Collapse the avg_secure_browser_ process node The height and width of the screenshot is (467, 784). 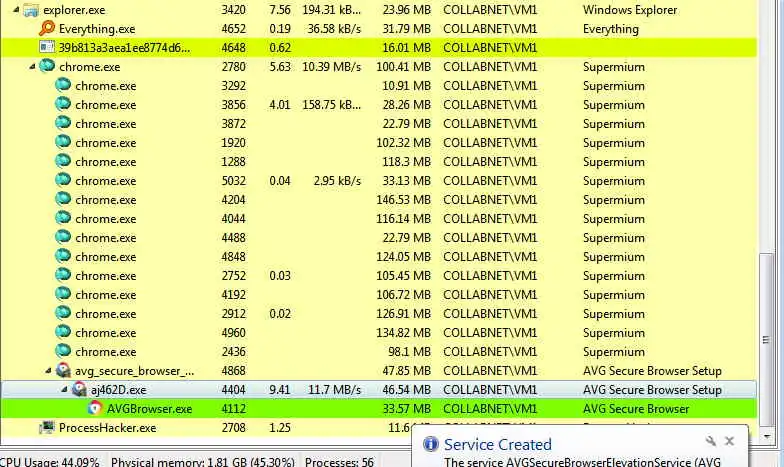pyautogui.click(x=48, y=370)
